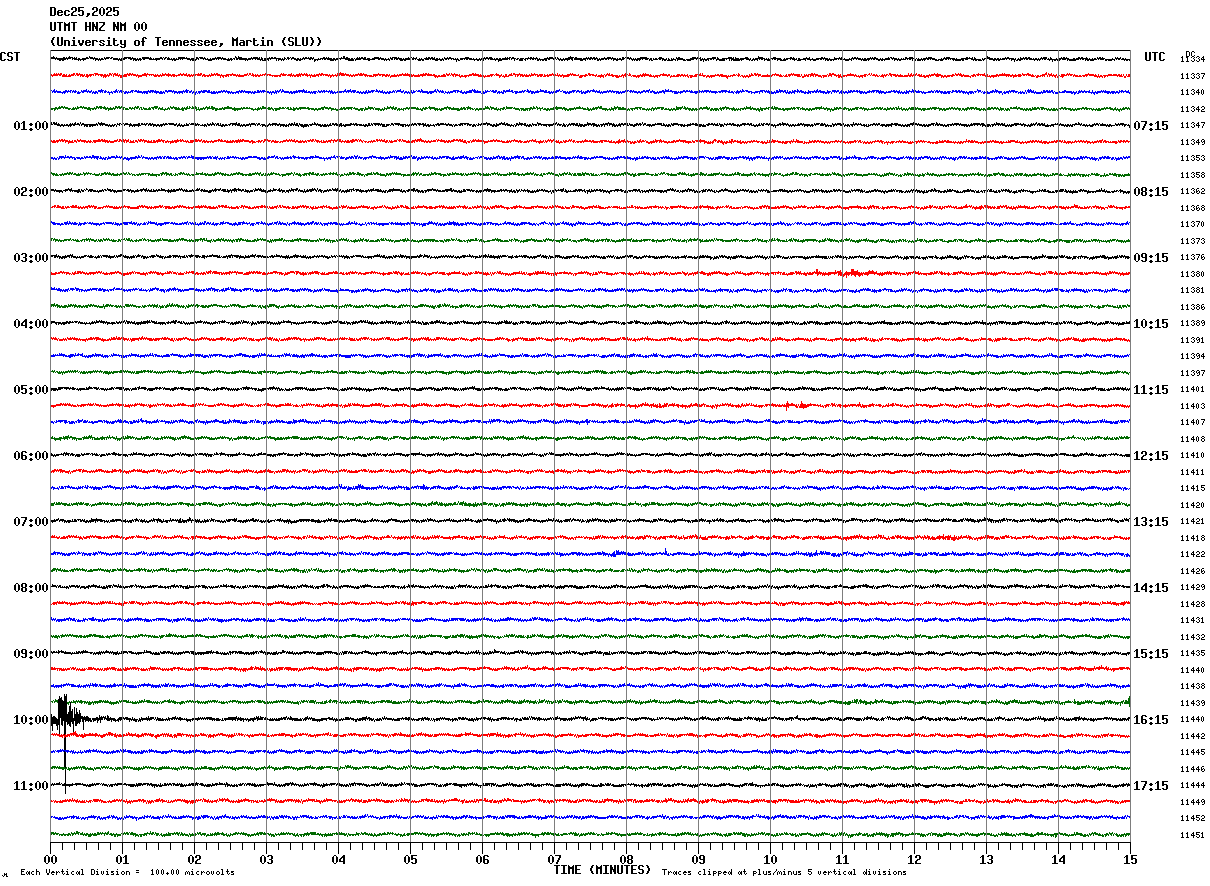Viewport: 1210px width, 886px height.
Task: Click the DC value 11389
Action: pyautogui.click(x=1192, y=324)
